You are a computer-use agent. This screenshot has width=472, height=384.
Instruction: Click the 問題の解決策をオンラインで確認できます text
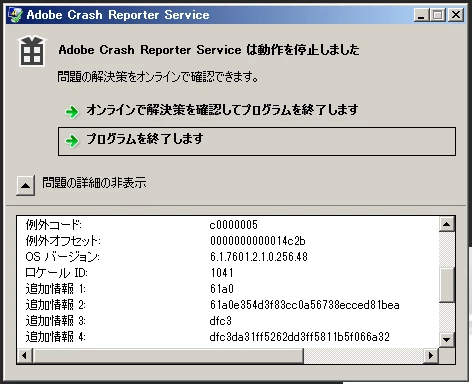[158, 77]
